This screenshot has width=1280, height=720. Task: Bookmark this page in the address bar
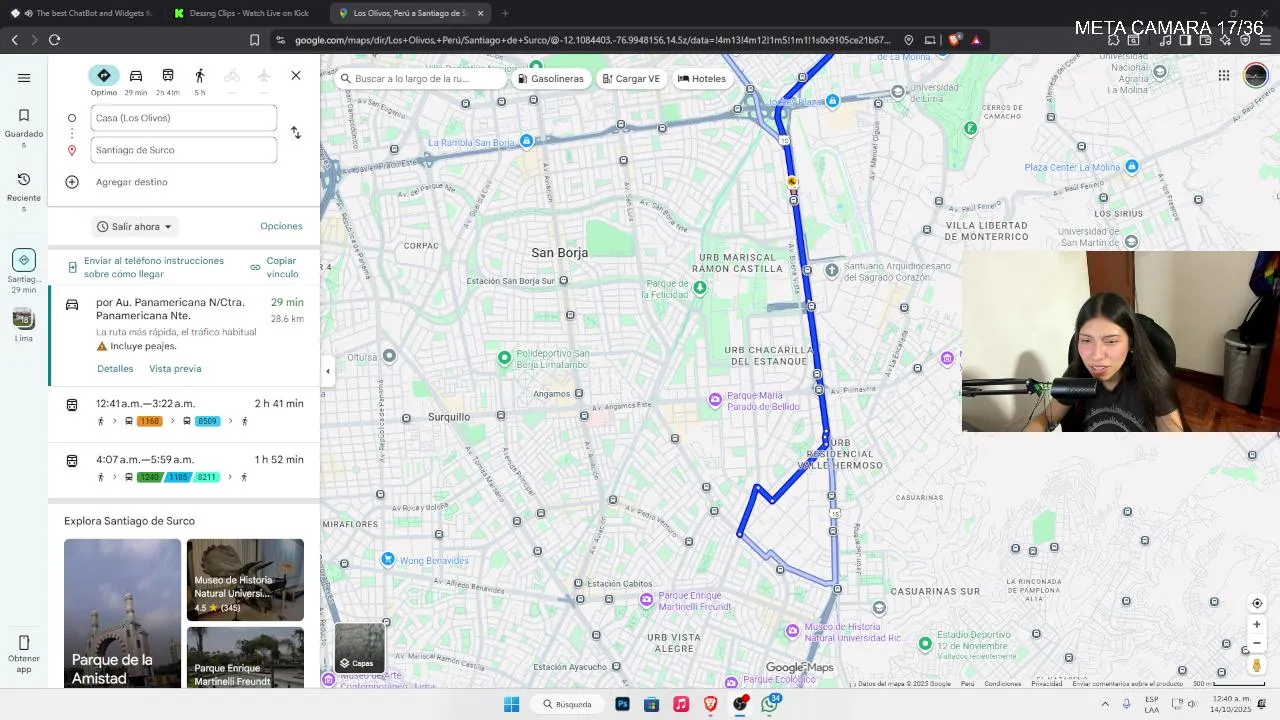[x=254, y=40]
